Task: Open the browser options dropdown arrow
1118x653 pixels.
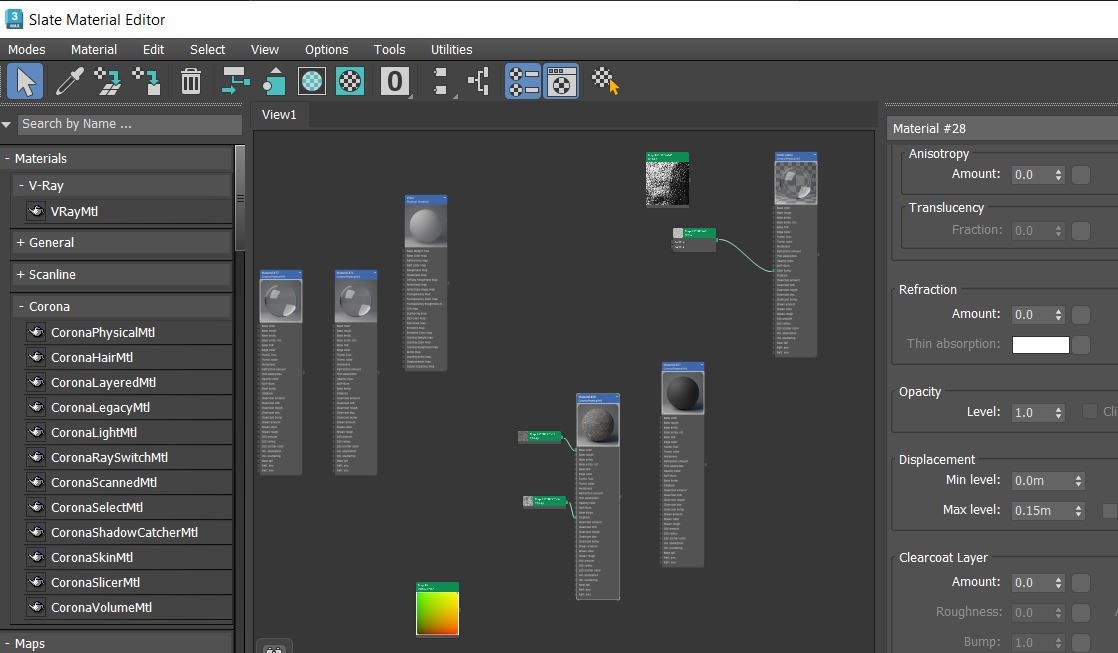Action: point(6,125)
